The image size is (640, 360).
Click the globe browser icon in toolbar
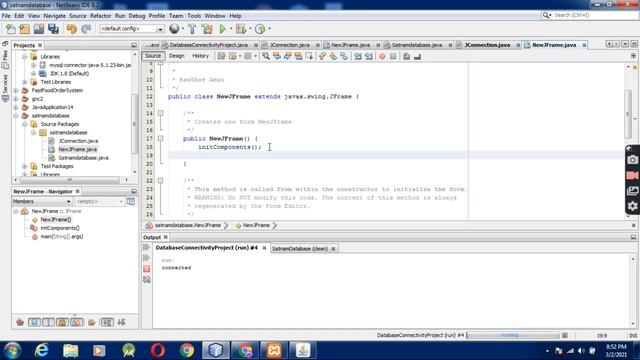(x=174, y=29)
